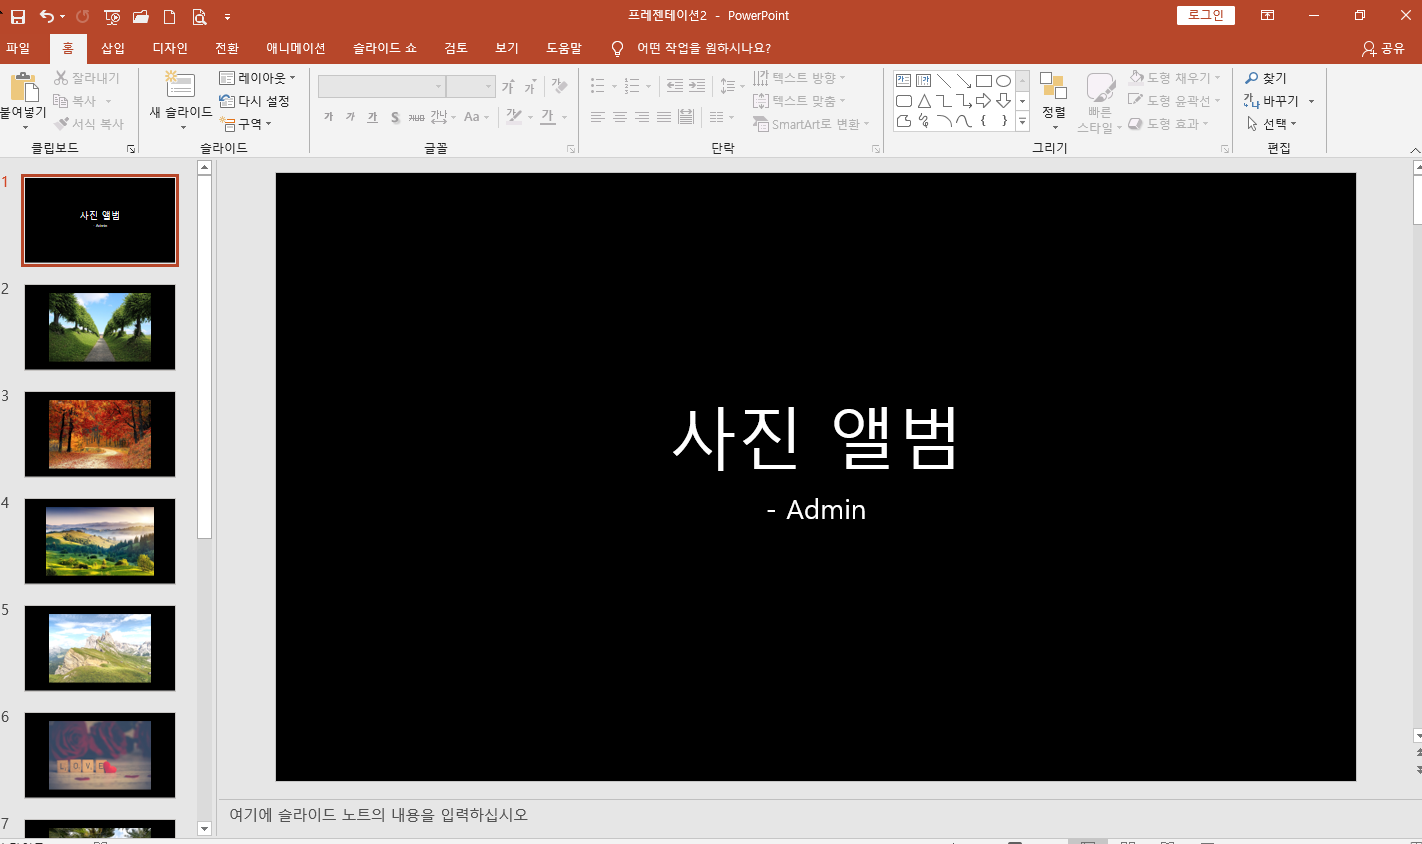The width and height of the screenshot is (1422, 844).
Task: Open the drawing group dialog launcher
Action: point(1225,149)
